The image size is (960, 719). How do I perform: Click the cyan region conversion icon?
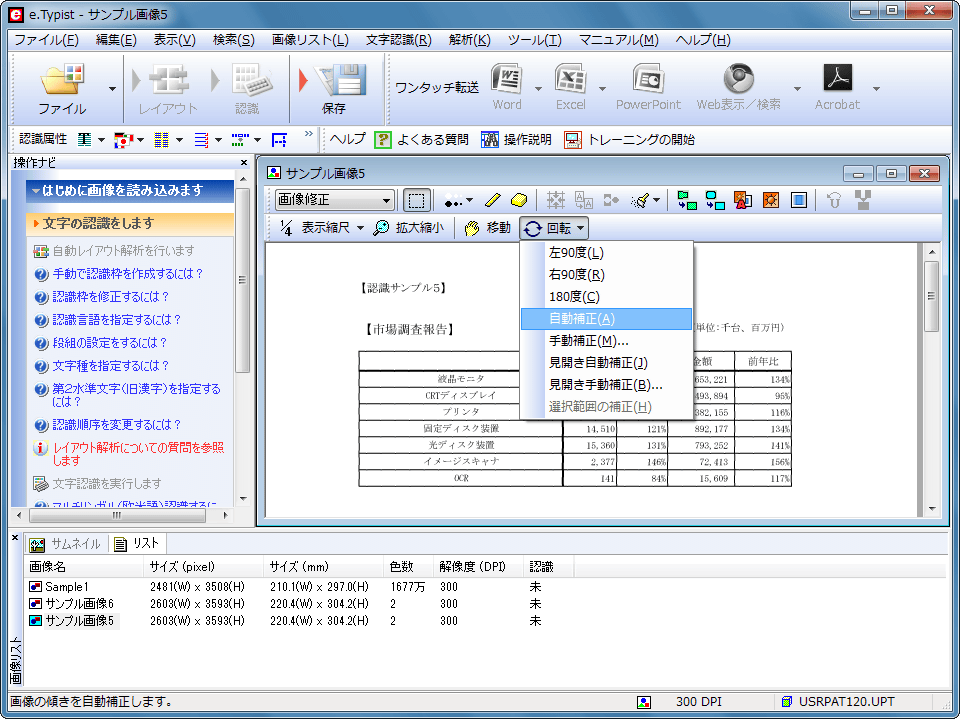coord(714,200)
